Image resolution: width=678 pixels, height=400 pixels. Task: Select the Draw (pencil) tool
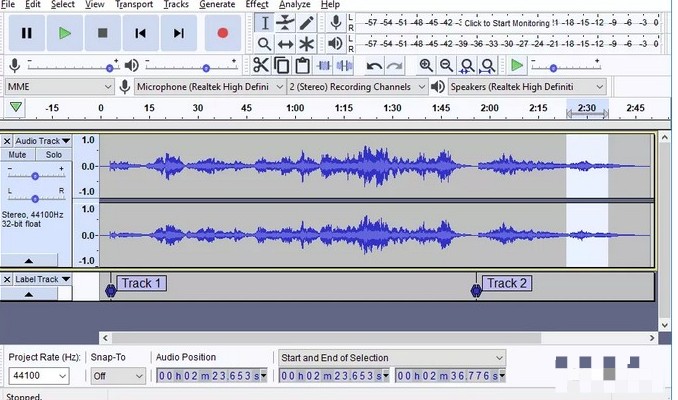[306, 23]
